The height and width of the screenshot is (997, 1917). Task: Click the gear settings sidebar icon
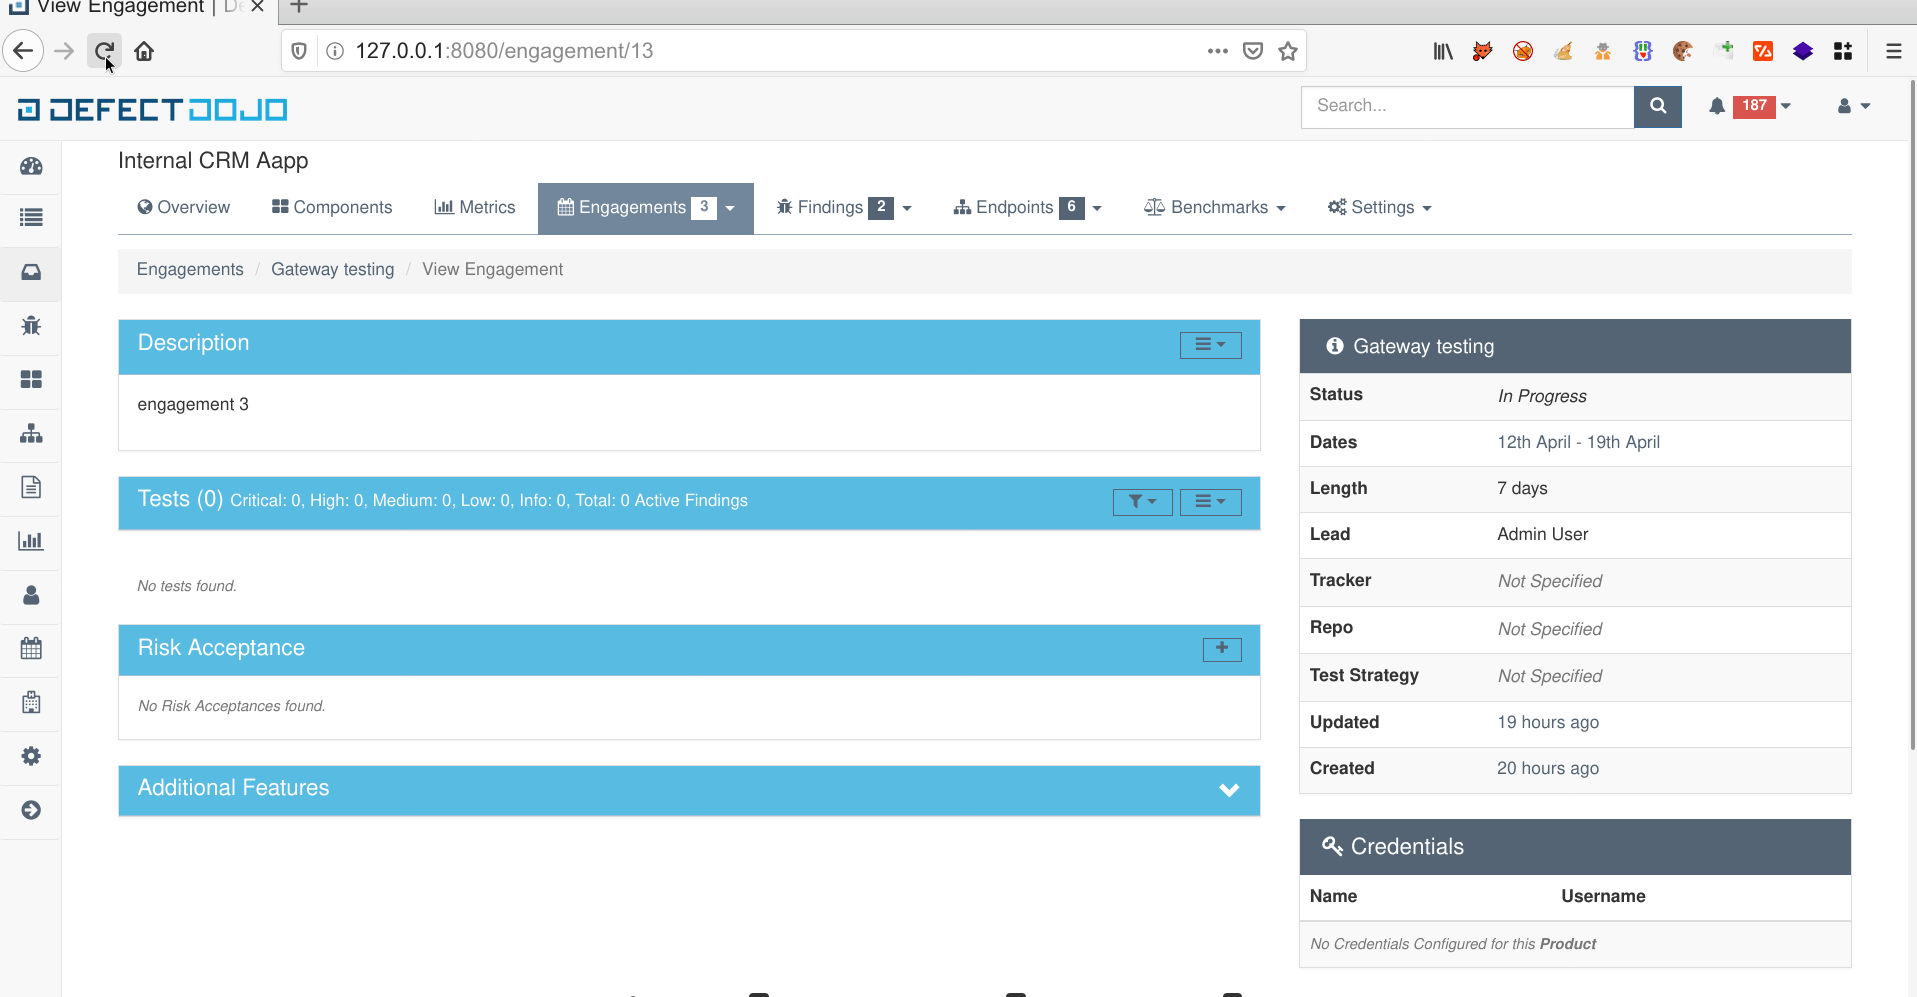pos(31,756)
